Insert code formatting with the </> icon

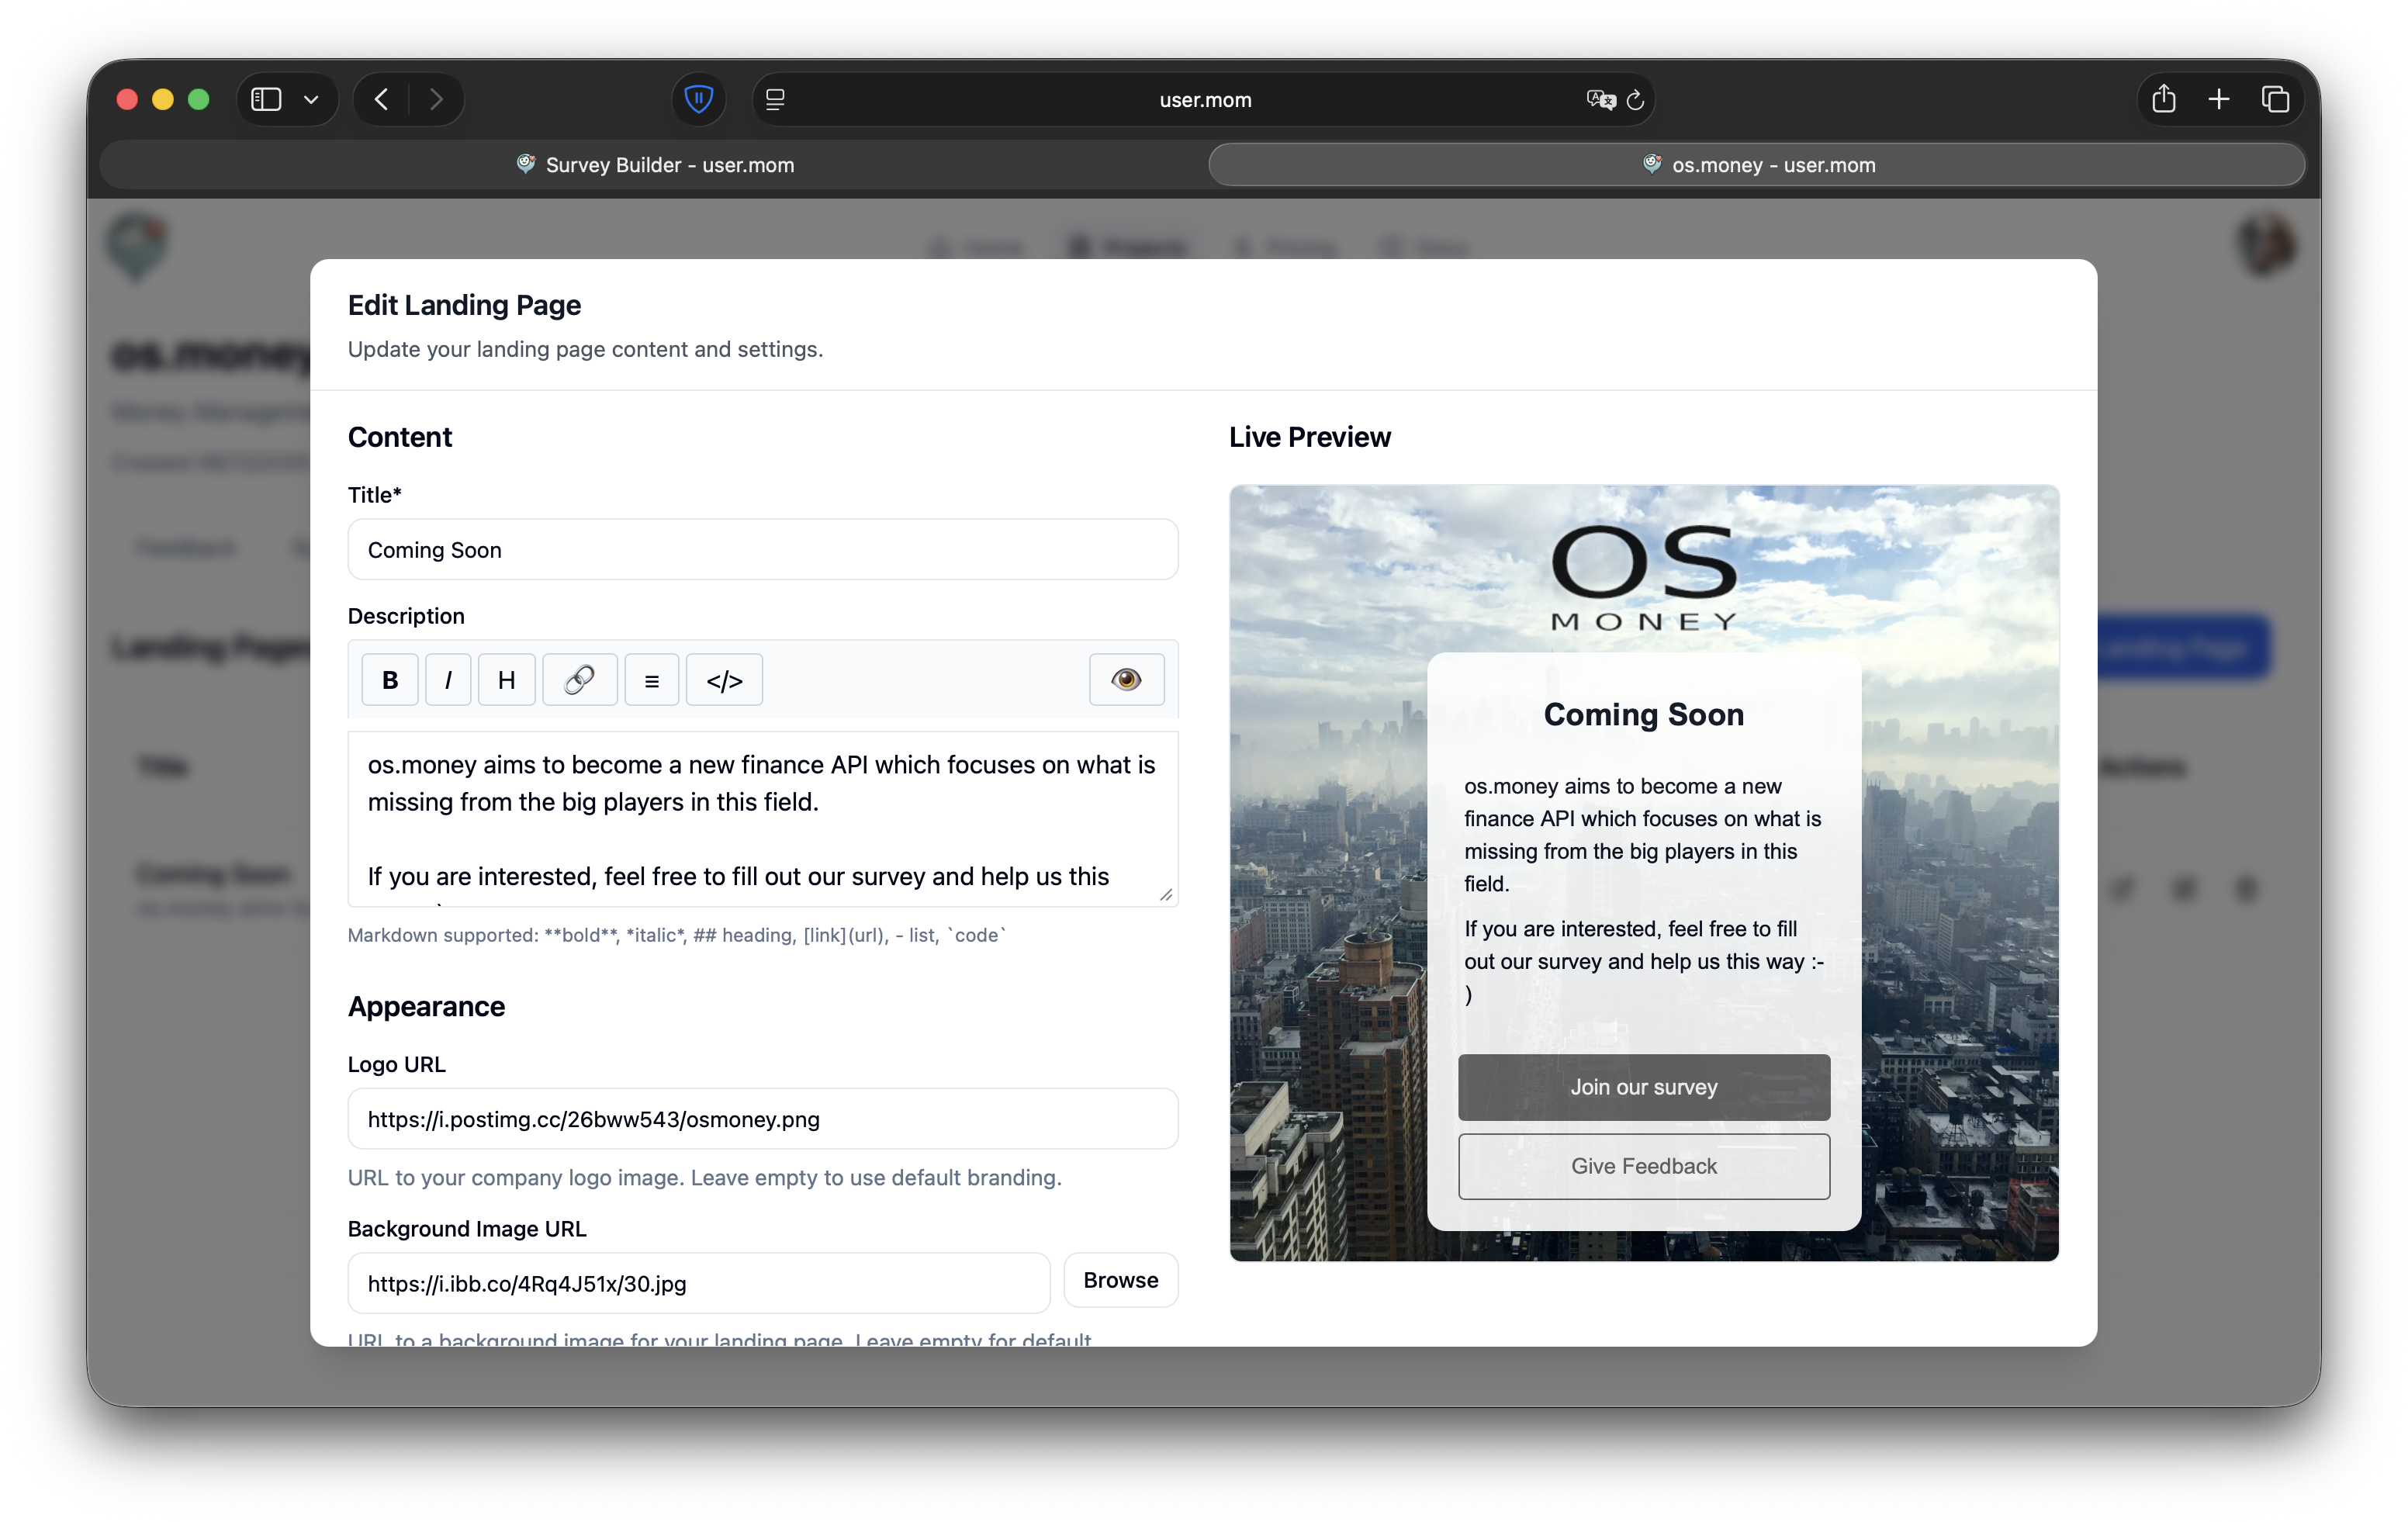[x=724, y=679]
